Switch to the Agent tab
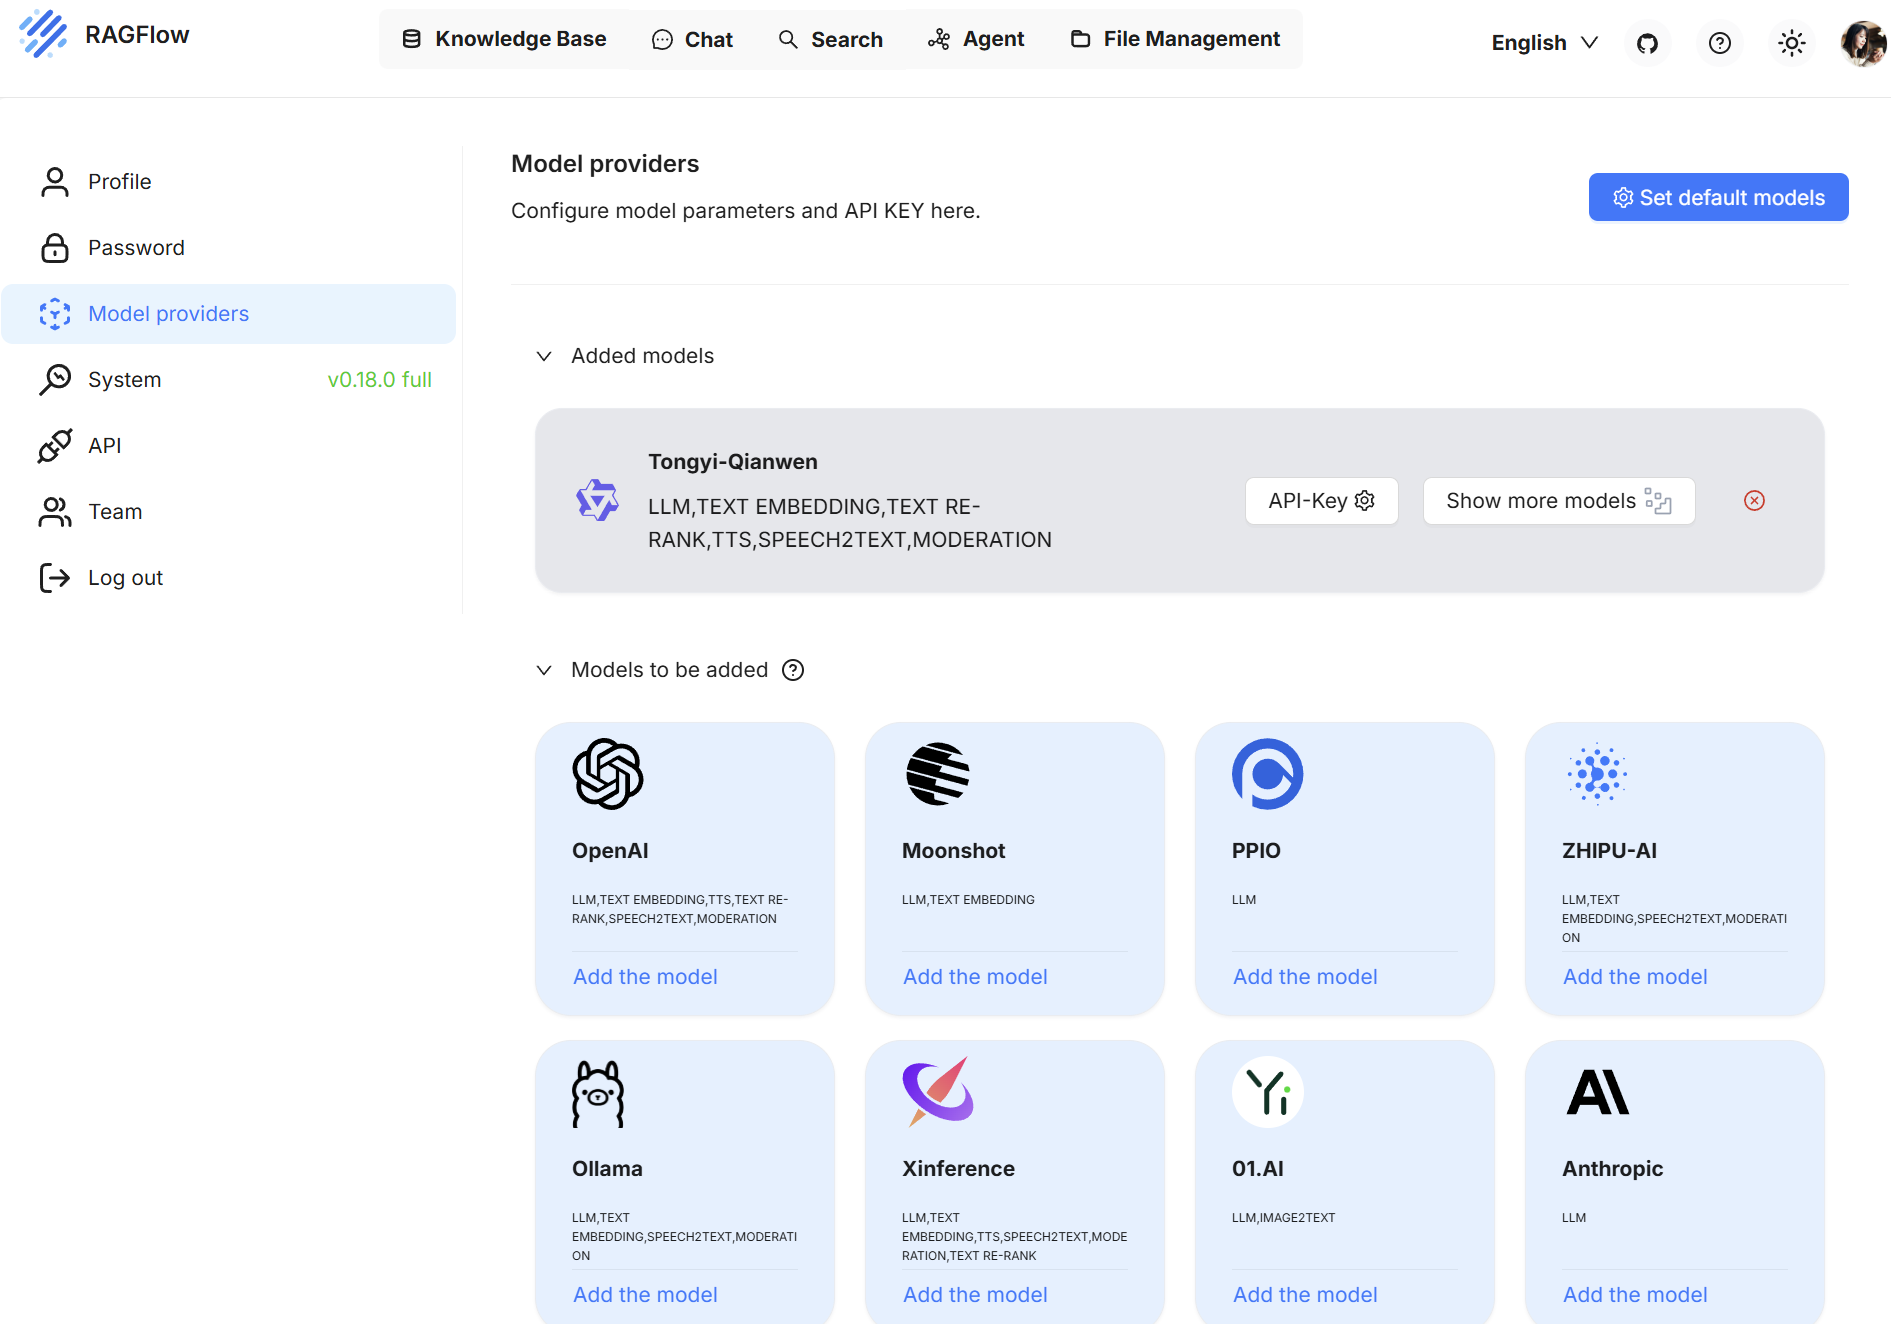Image resolution: width=1891 pixels, height=1324 pixels. 976,39
